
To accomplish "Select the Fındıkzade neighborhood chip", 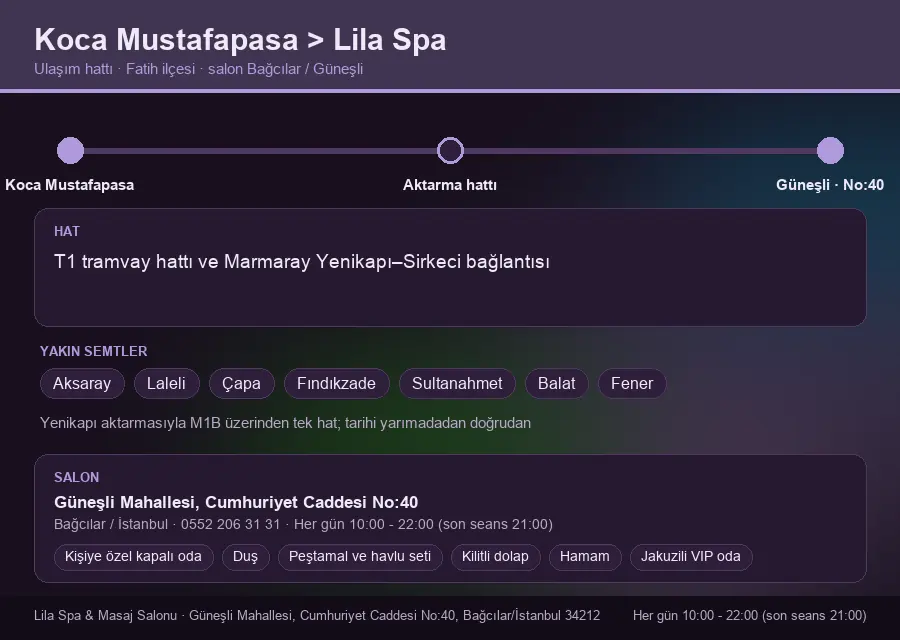I will [336, 383].
